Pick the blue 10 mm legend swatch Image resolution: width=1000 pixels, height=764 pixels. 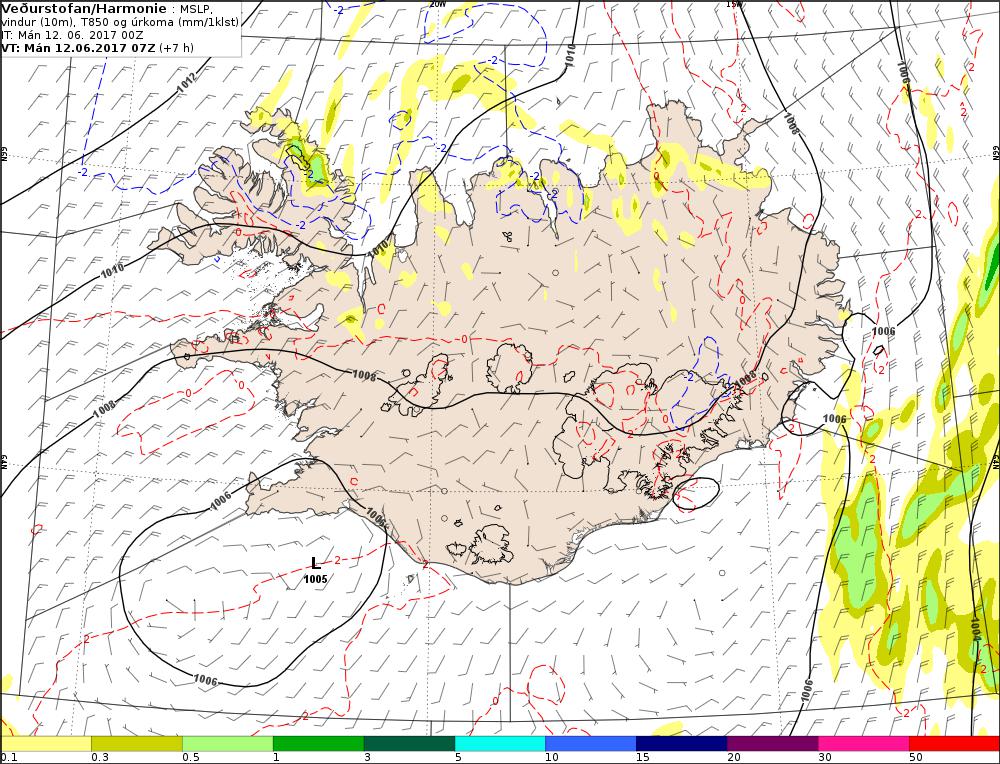(x=591, y=744)
